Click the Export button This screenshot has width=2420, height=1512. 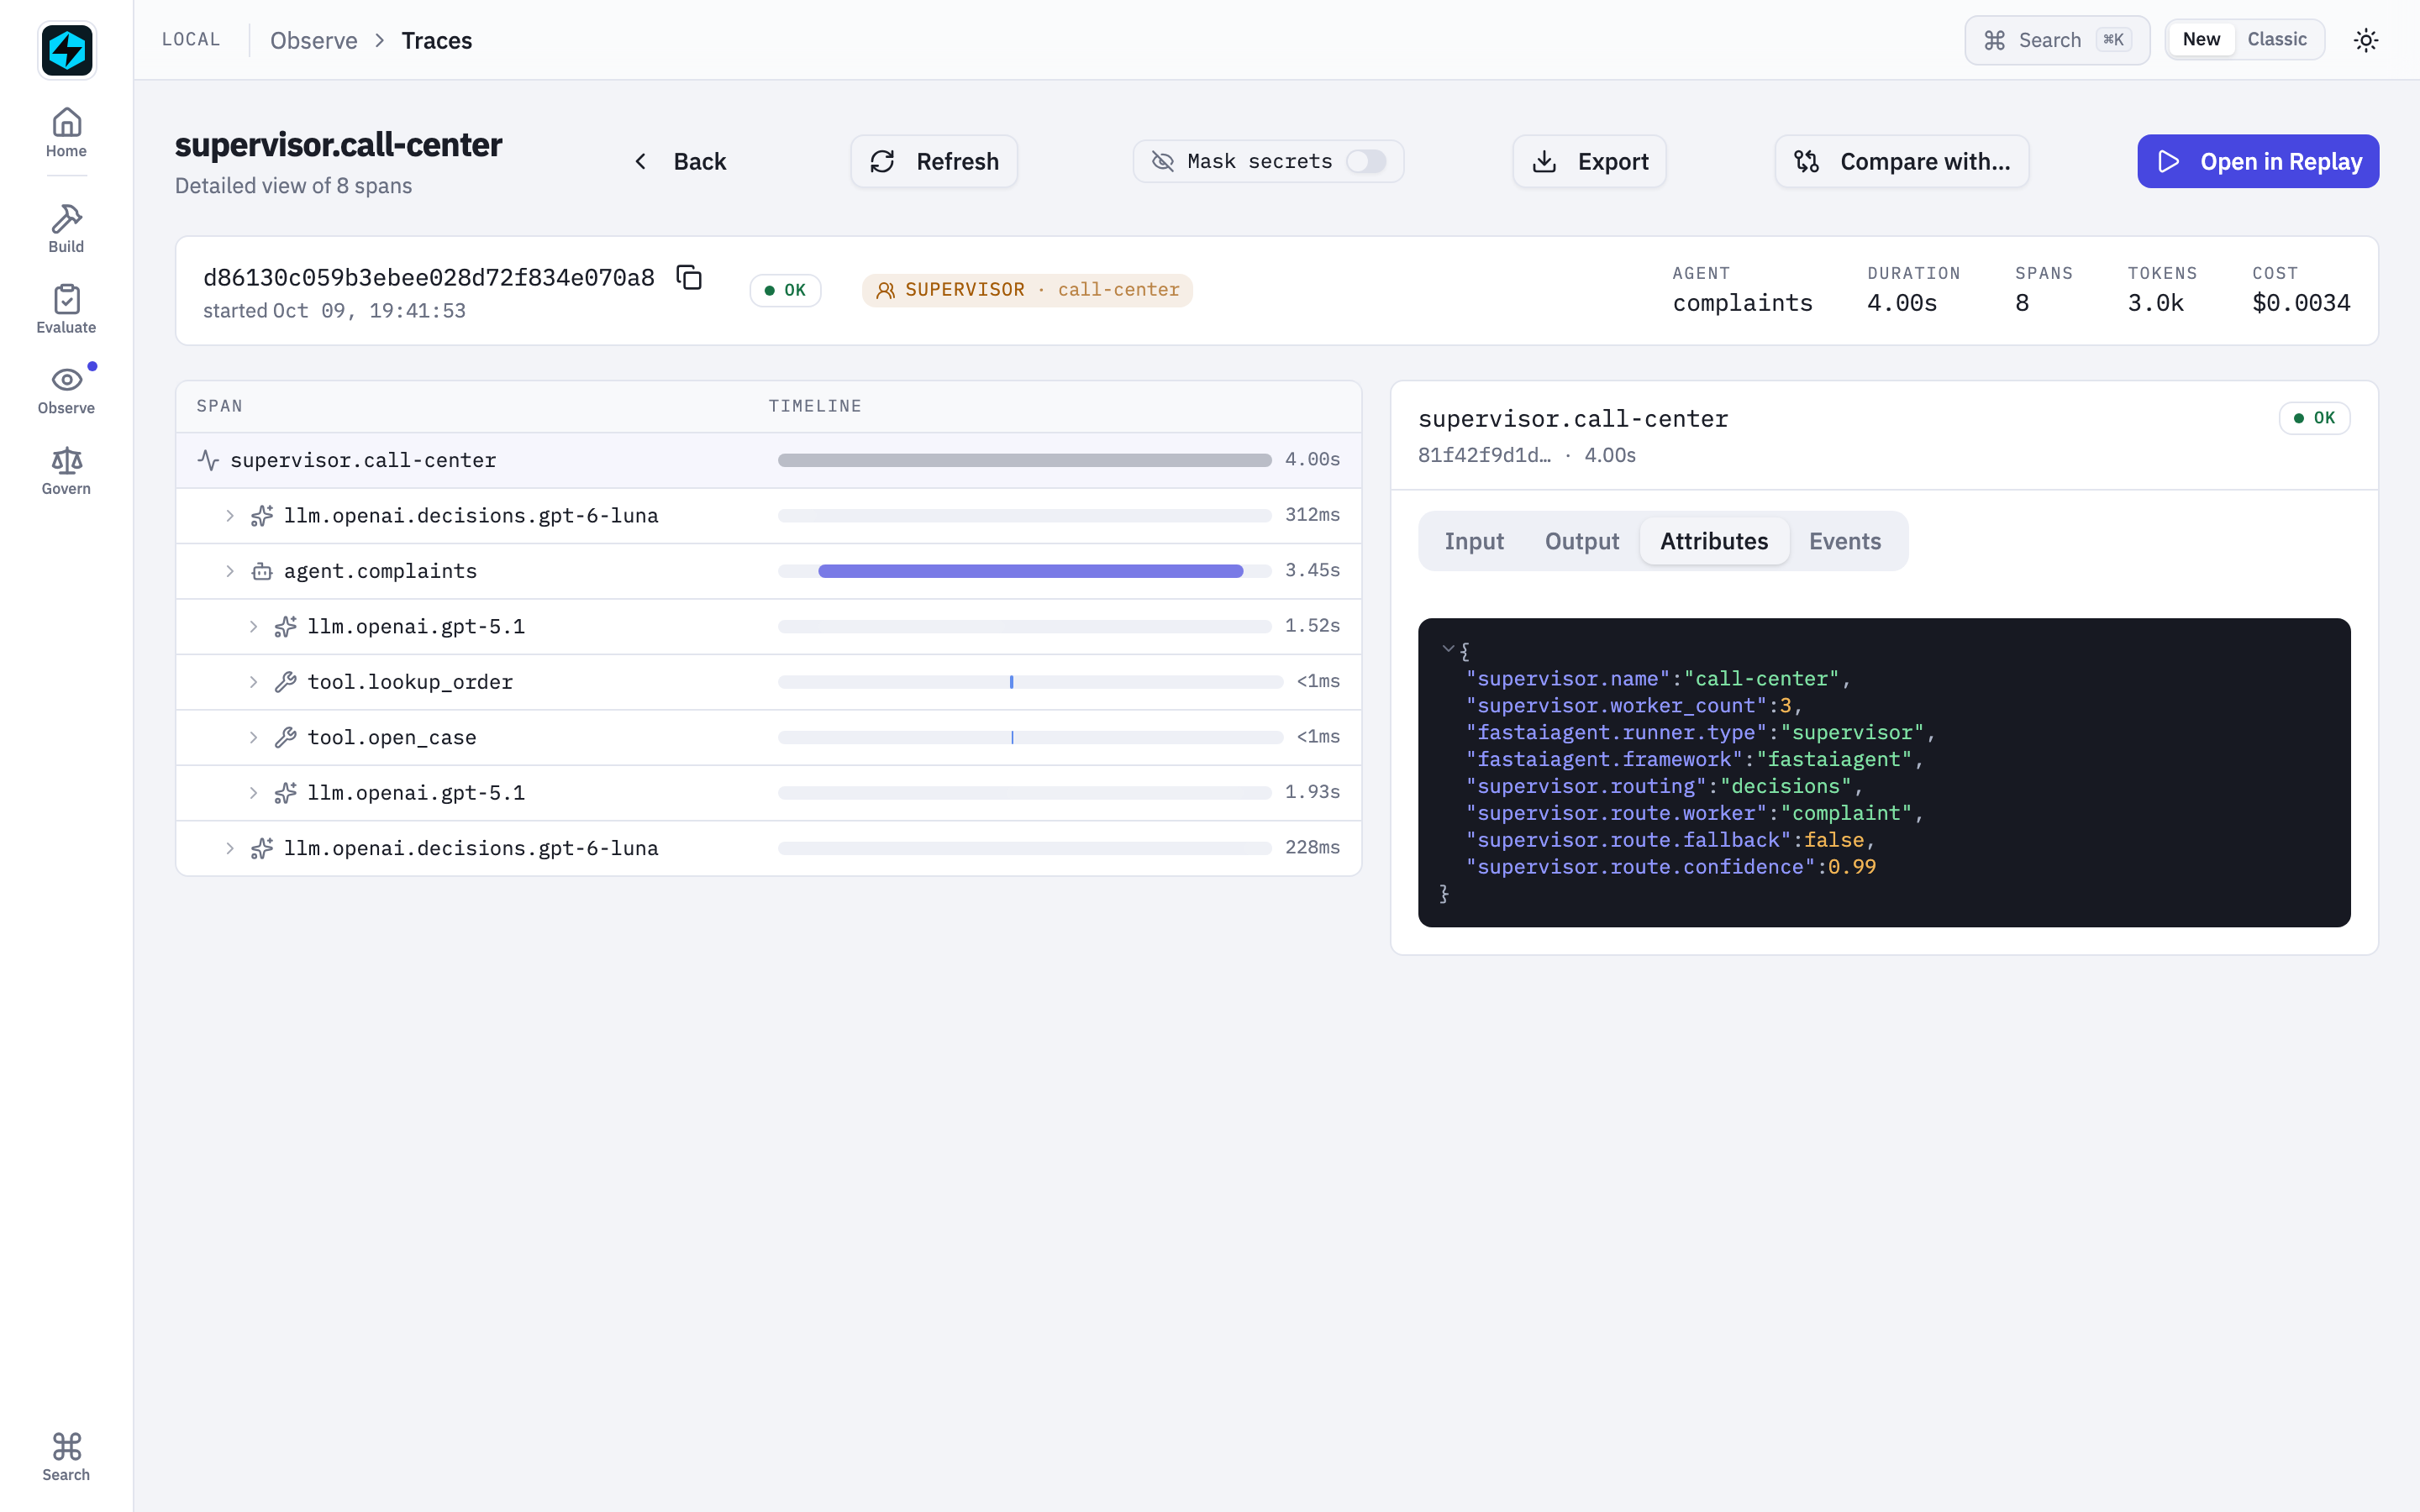click(x=1589, y=161)
